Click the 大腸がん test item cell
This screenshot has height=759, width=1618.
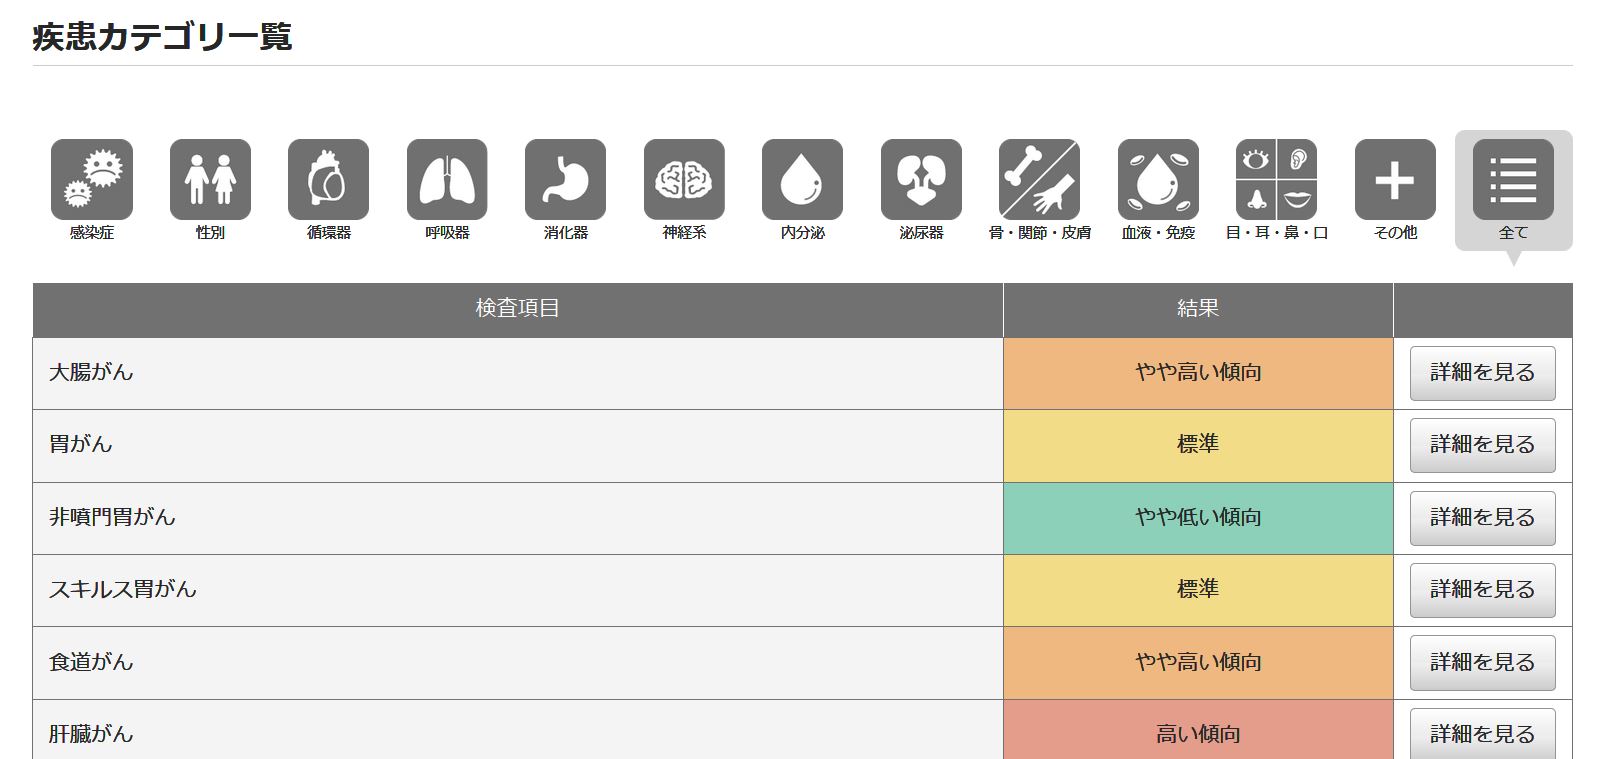coord(518,373)
